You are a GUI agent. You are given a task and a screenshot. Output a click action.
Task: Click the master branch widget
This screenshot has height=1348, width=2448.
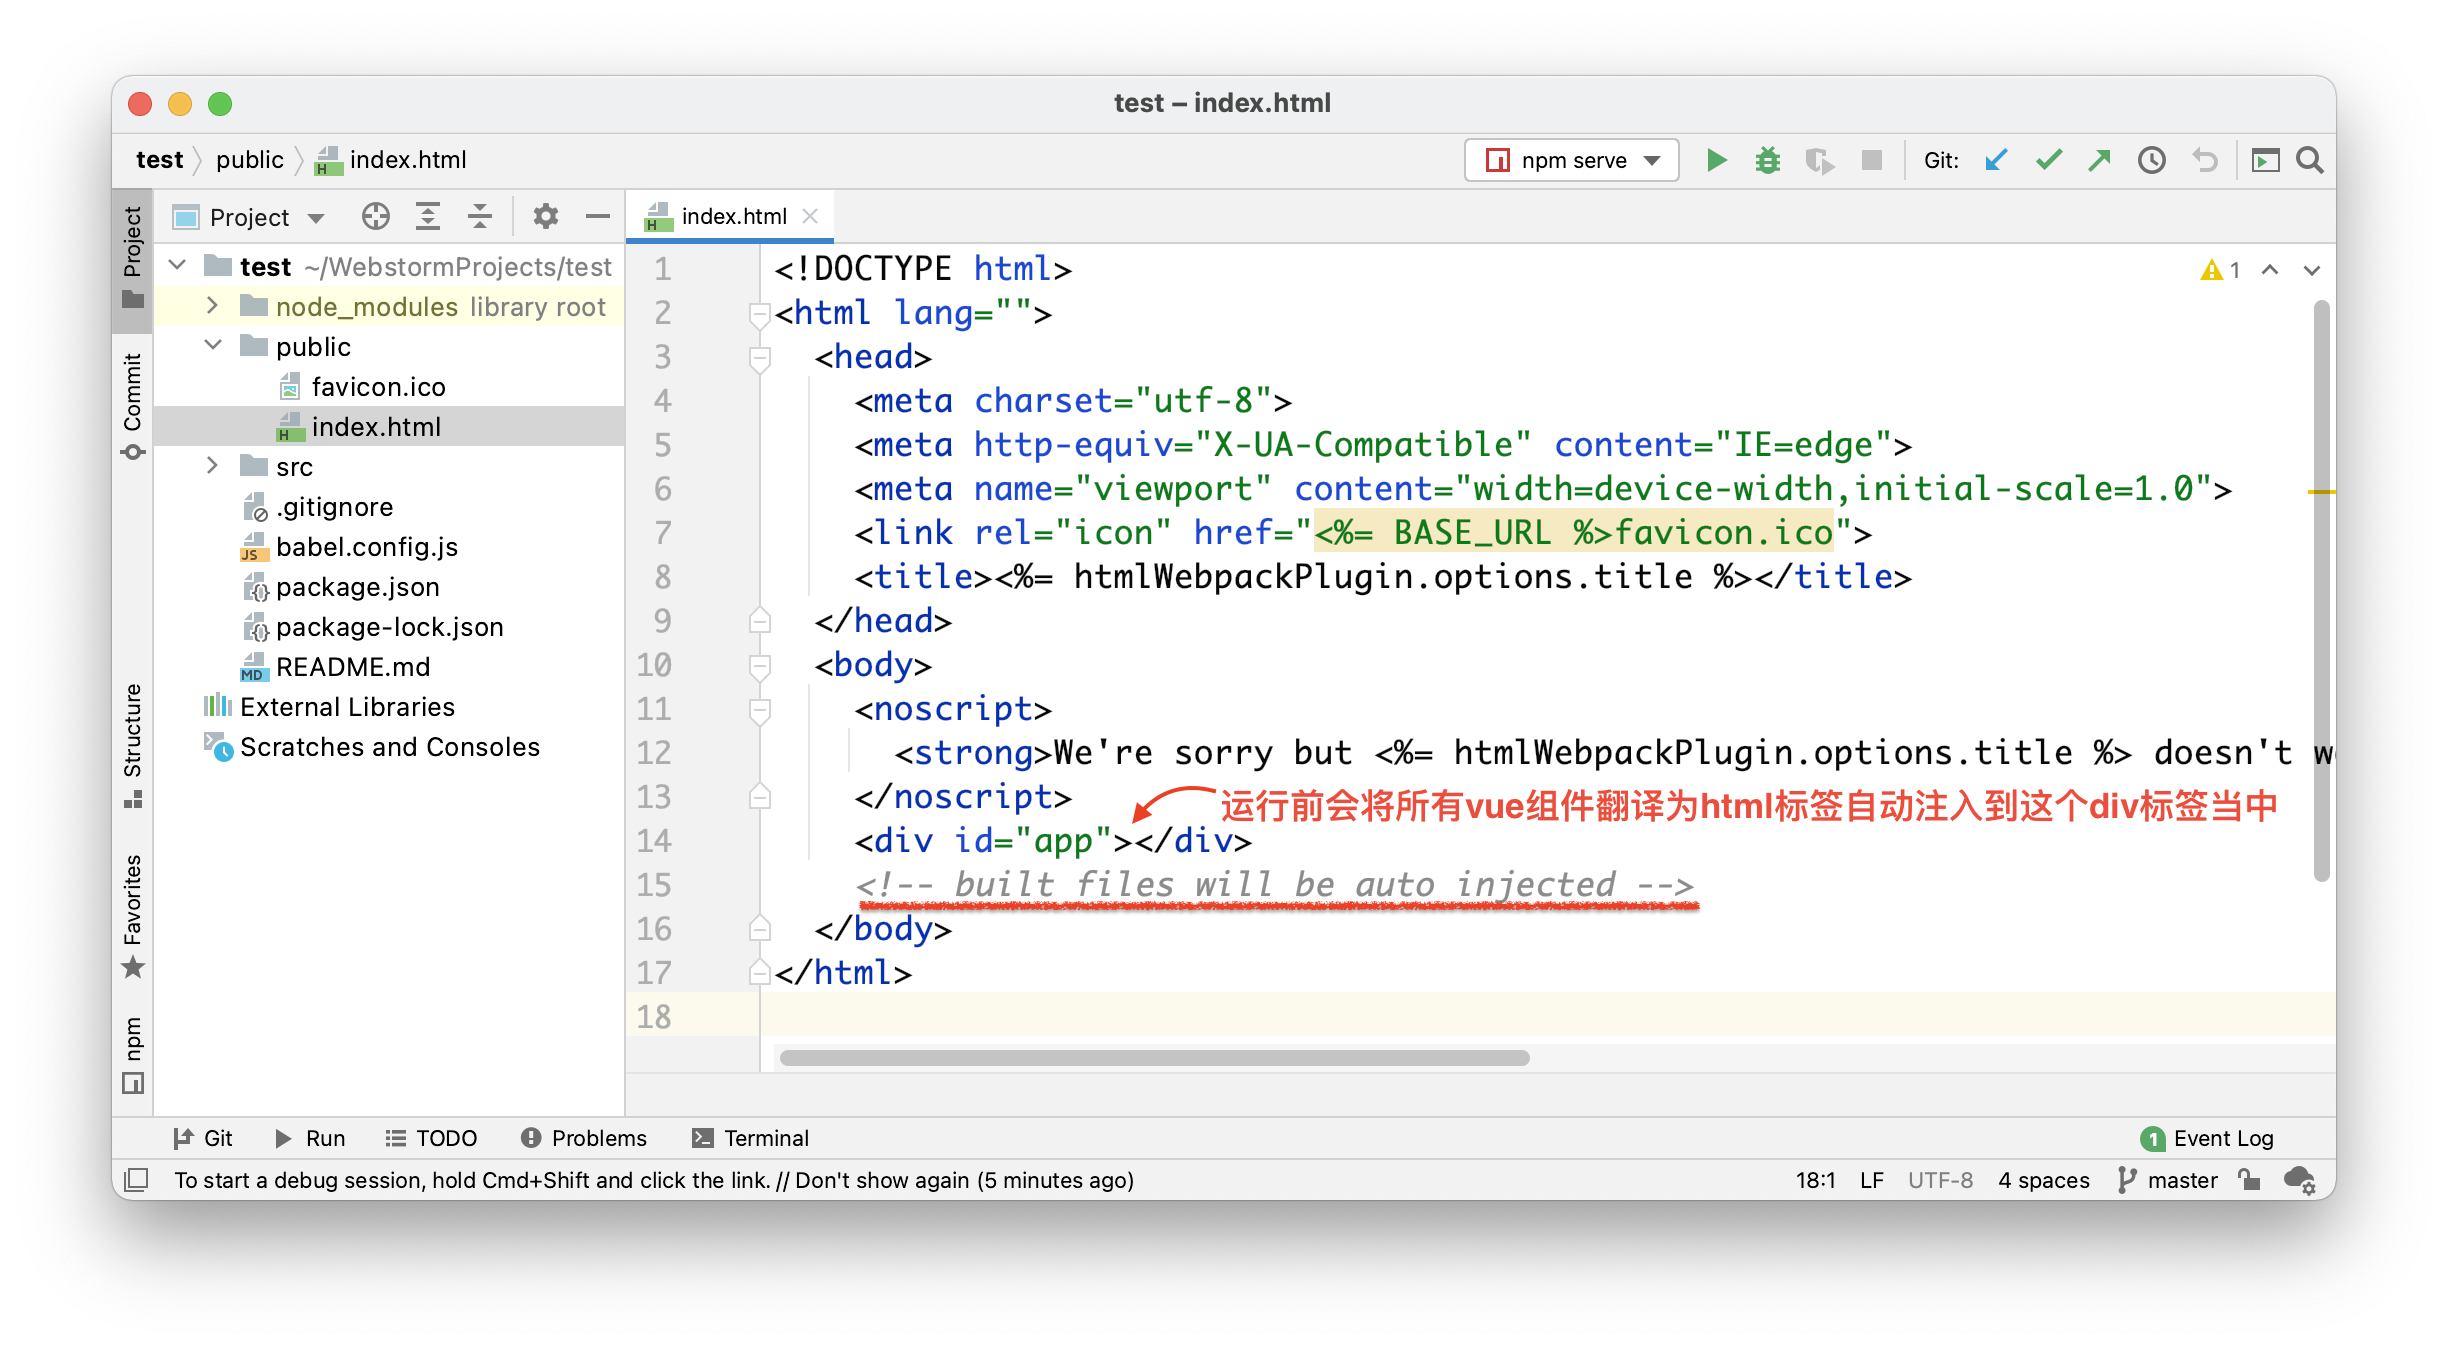coord(2167,1180)
